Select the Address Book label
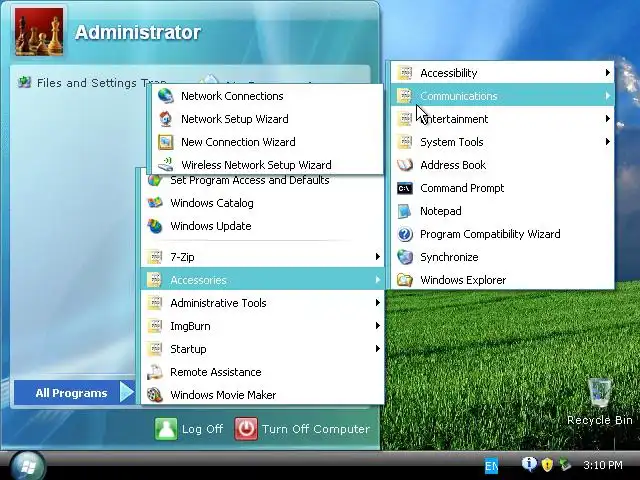This screenshot has height=480, width=640. tap(453, 165)
